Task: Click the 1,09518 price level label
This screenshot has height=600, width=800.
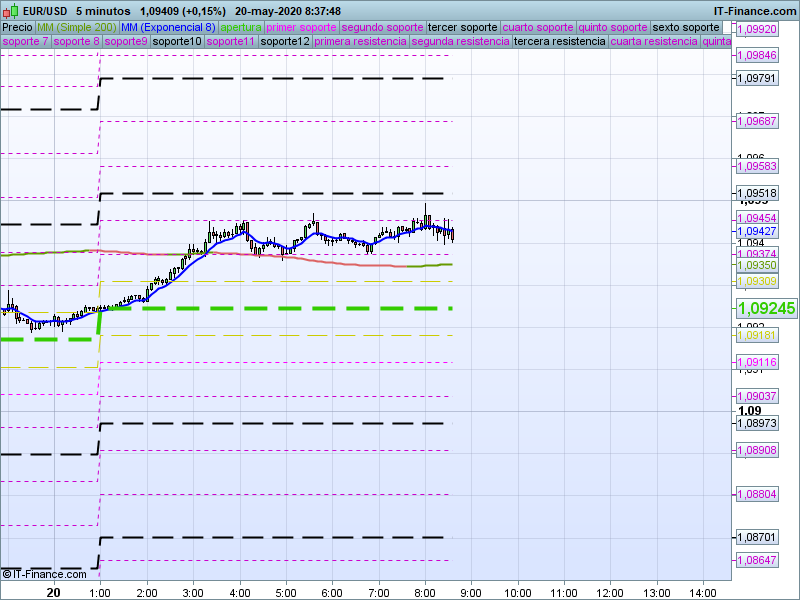Action: point(757,193)
